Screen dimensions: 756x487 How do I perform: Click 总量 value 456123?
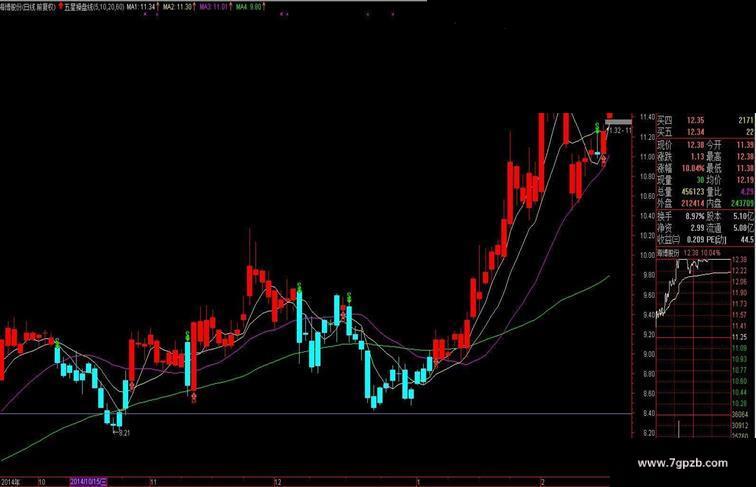[693, 191]
